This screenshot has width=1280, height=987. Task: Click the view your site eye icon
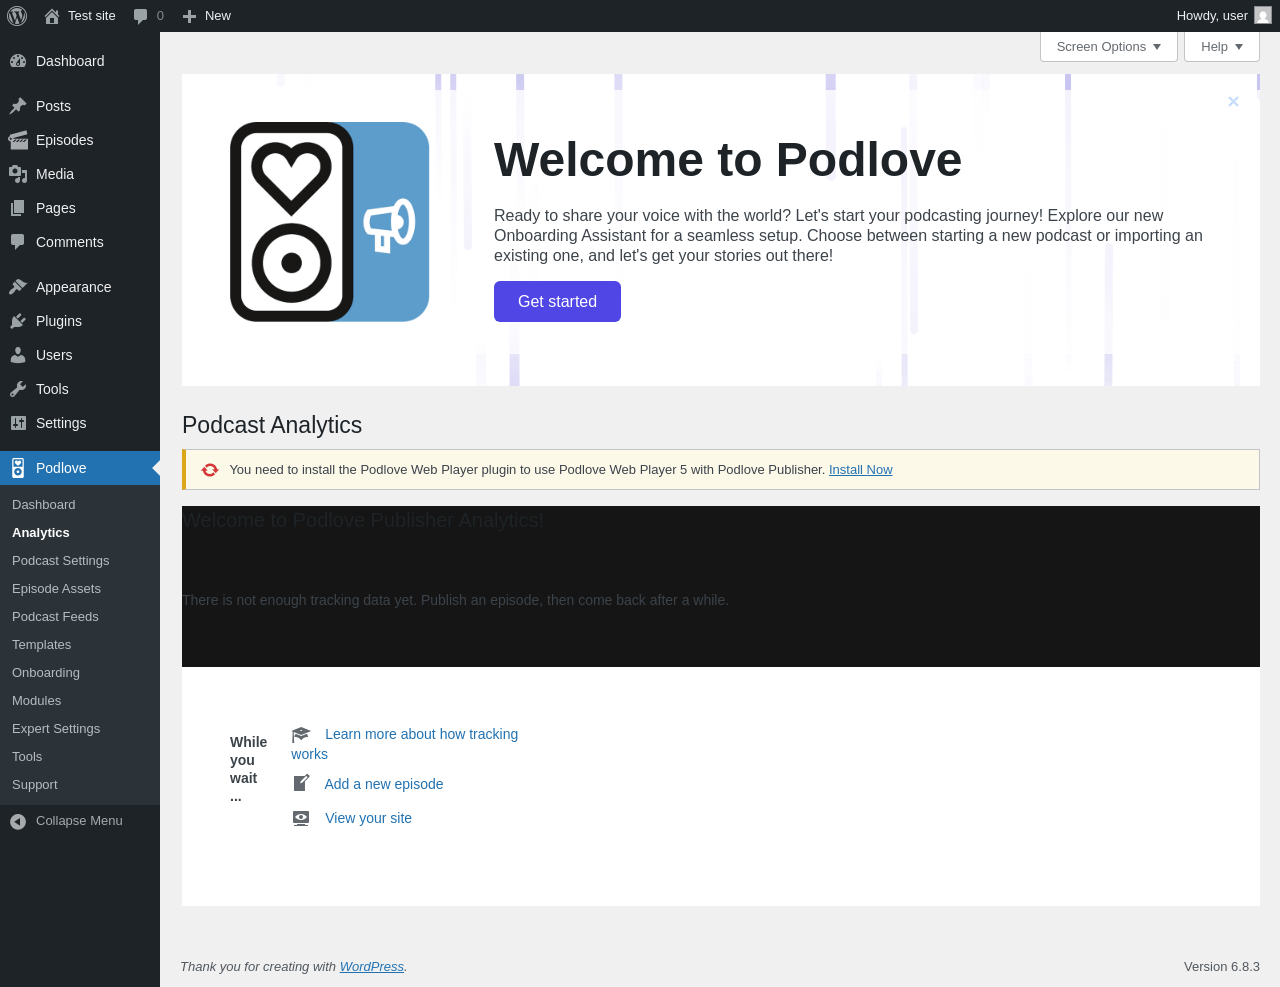[301, 818]
